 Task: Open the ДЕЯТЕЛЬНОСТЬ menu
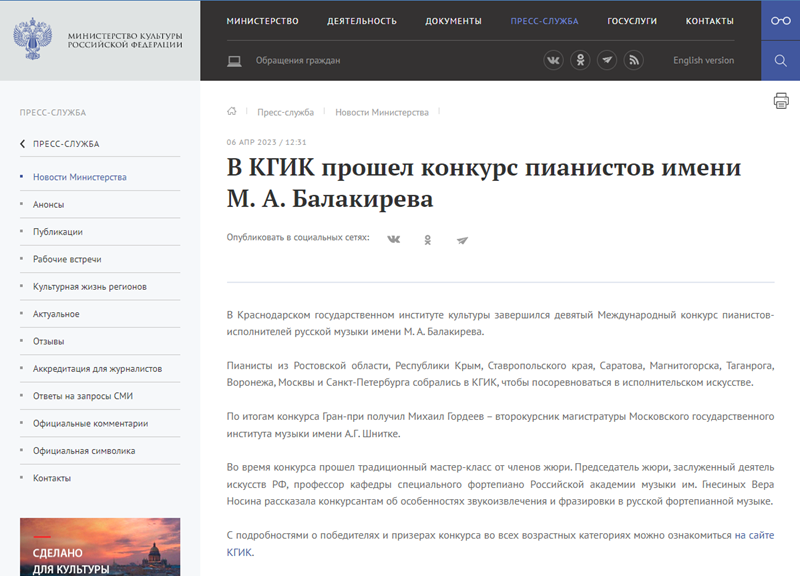[x=362, y=21]
